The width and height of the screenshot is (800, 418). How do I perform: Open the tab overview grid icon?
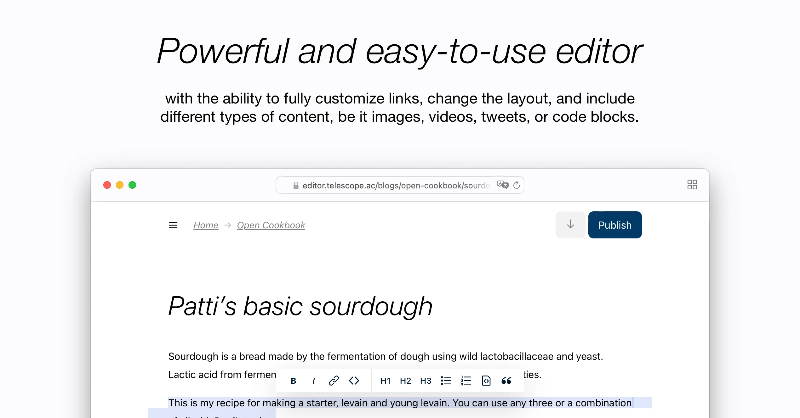point(692,185)
